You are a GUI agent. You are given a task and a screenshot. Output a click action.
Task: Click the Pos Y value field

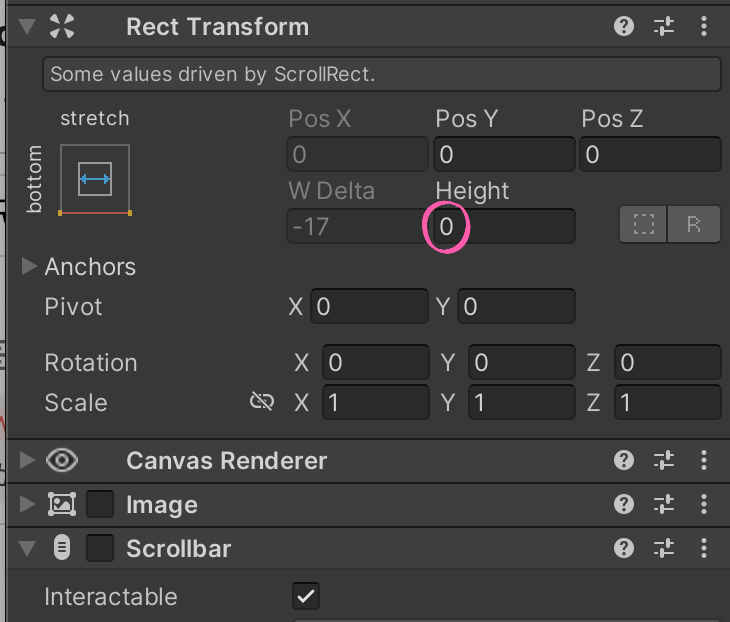pos(504,154)
